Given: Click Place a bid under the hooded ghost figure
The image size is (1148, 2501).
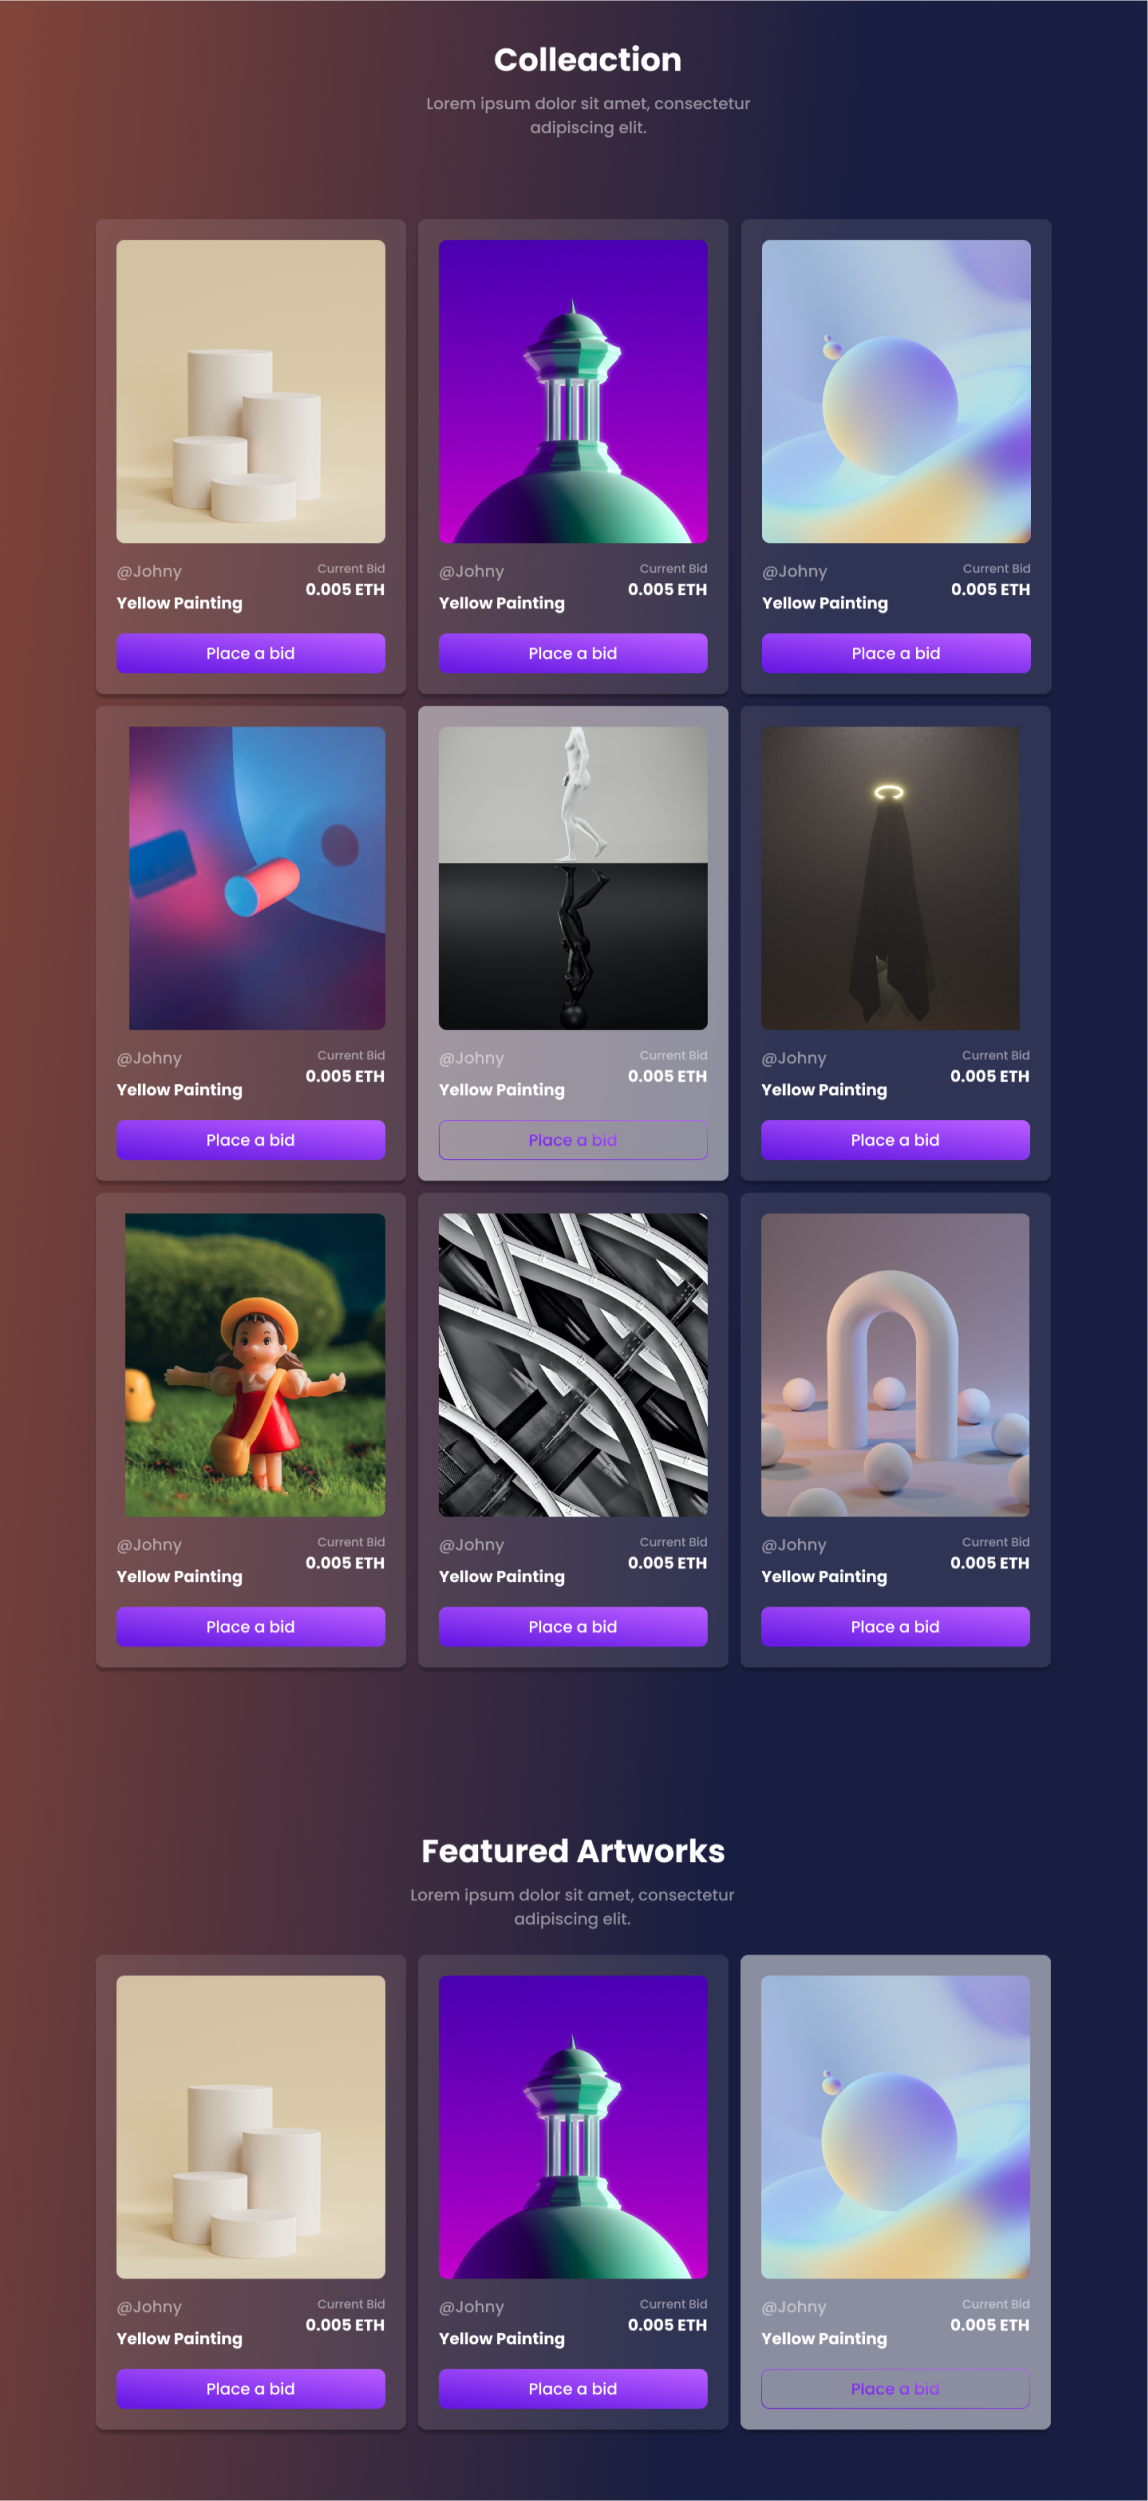Looking at the screenshot, I should tap(895, 1140).
